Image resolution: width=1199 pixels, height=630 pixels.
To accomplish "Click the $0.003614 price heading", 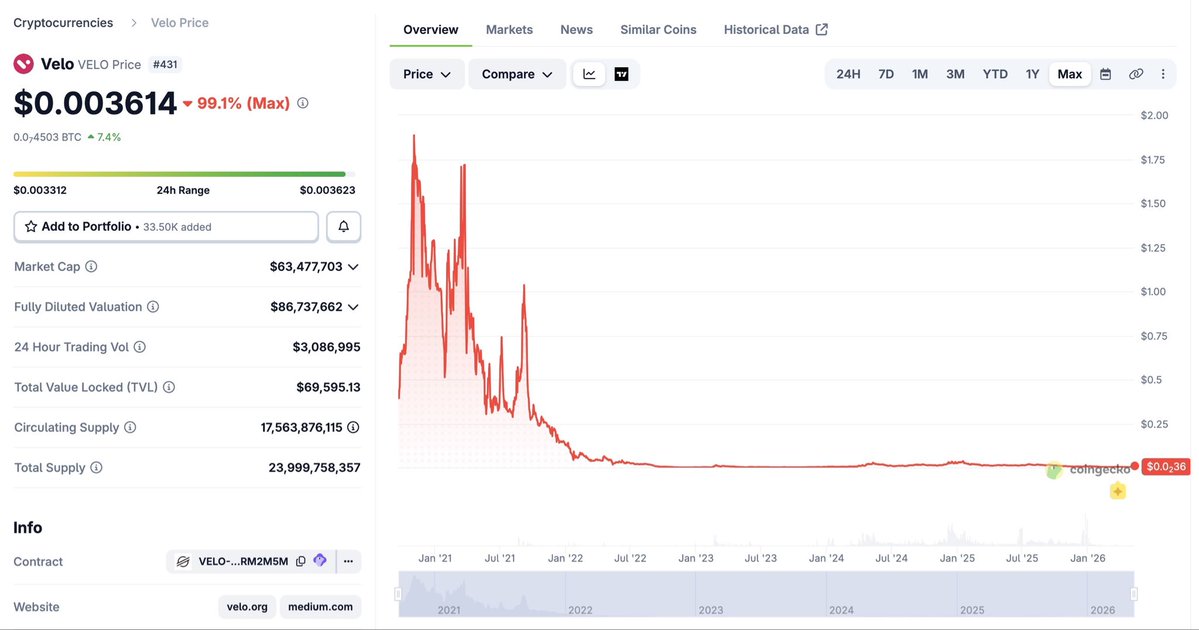I will tap(95, 103).
